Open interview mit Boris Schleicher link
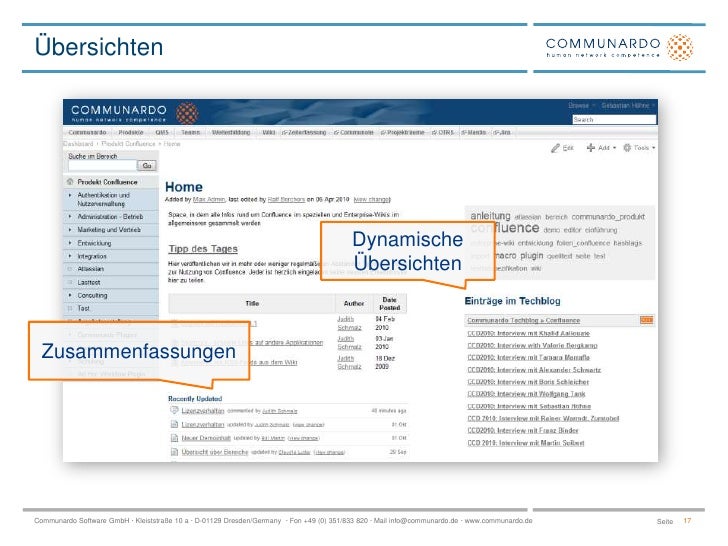Viewport: 728px width, 546px height. tap(528, 382)
